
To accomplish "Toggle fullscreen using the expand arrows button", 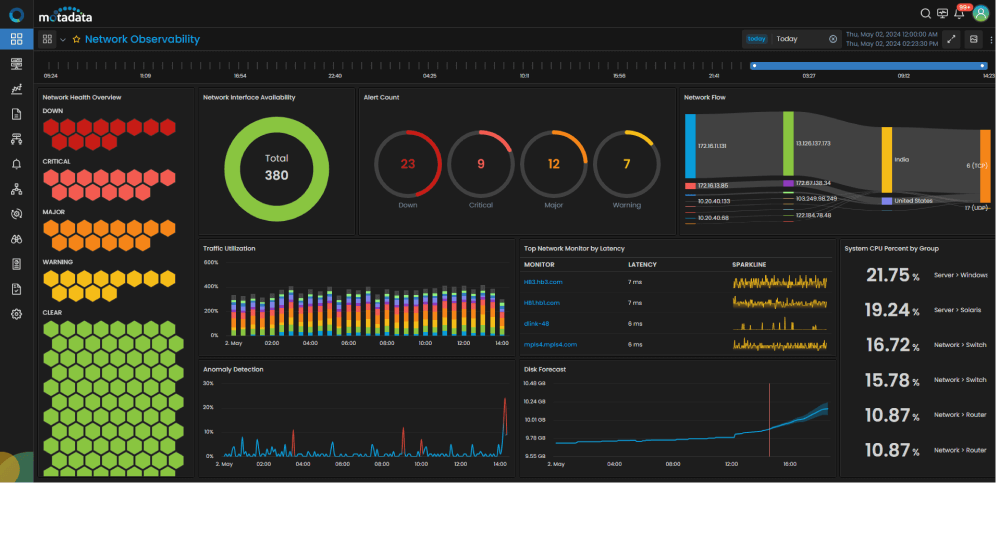I will coord(951,39).
